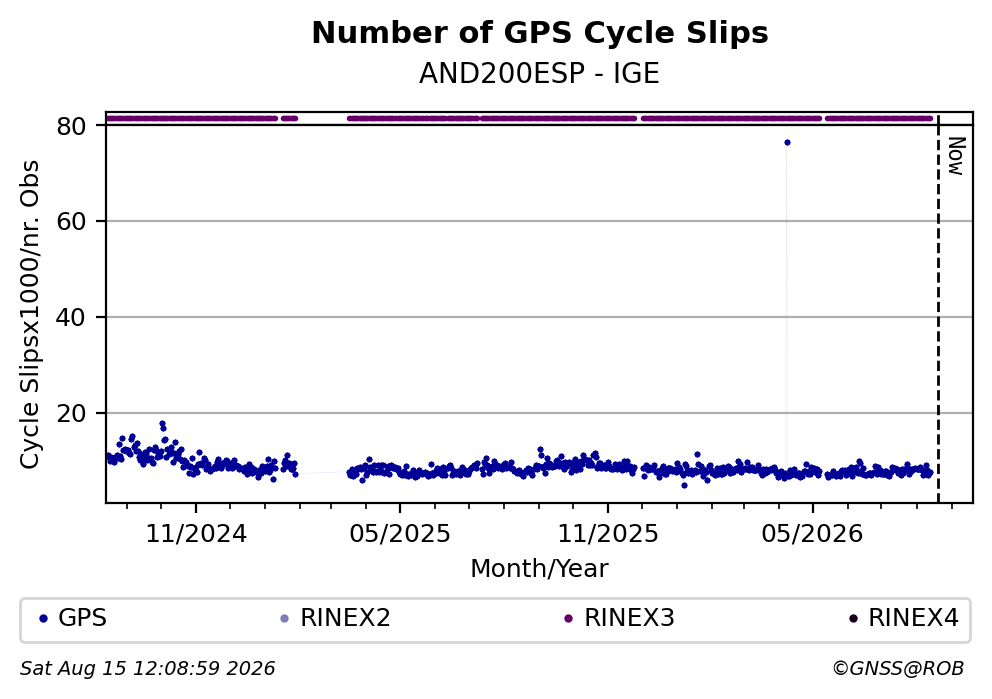The width and height of the screenshot is (992, 699).
Task: Select the GPS legend label
Action: [82, 618]
